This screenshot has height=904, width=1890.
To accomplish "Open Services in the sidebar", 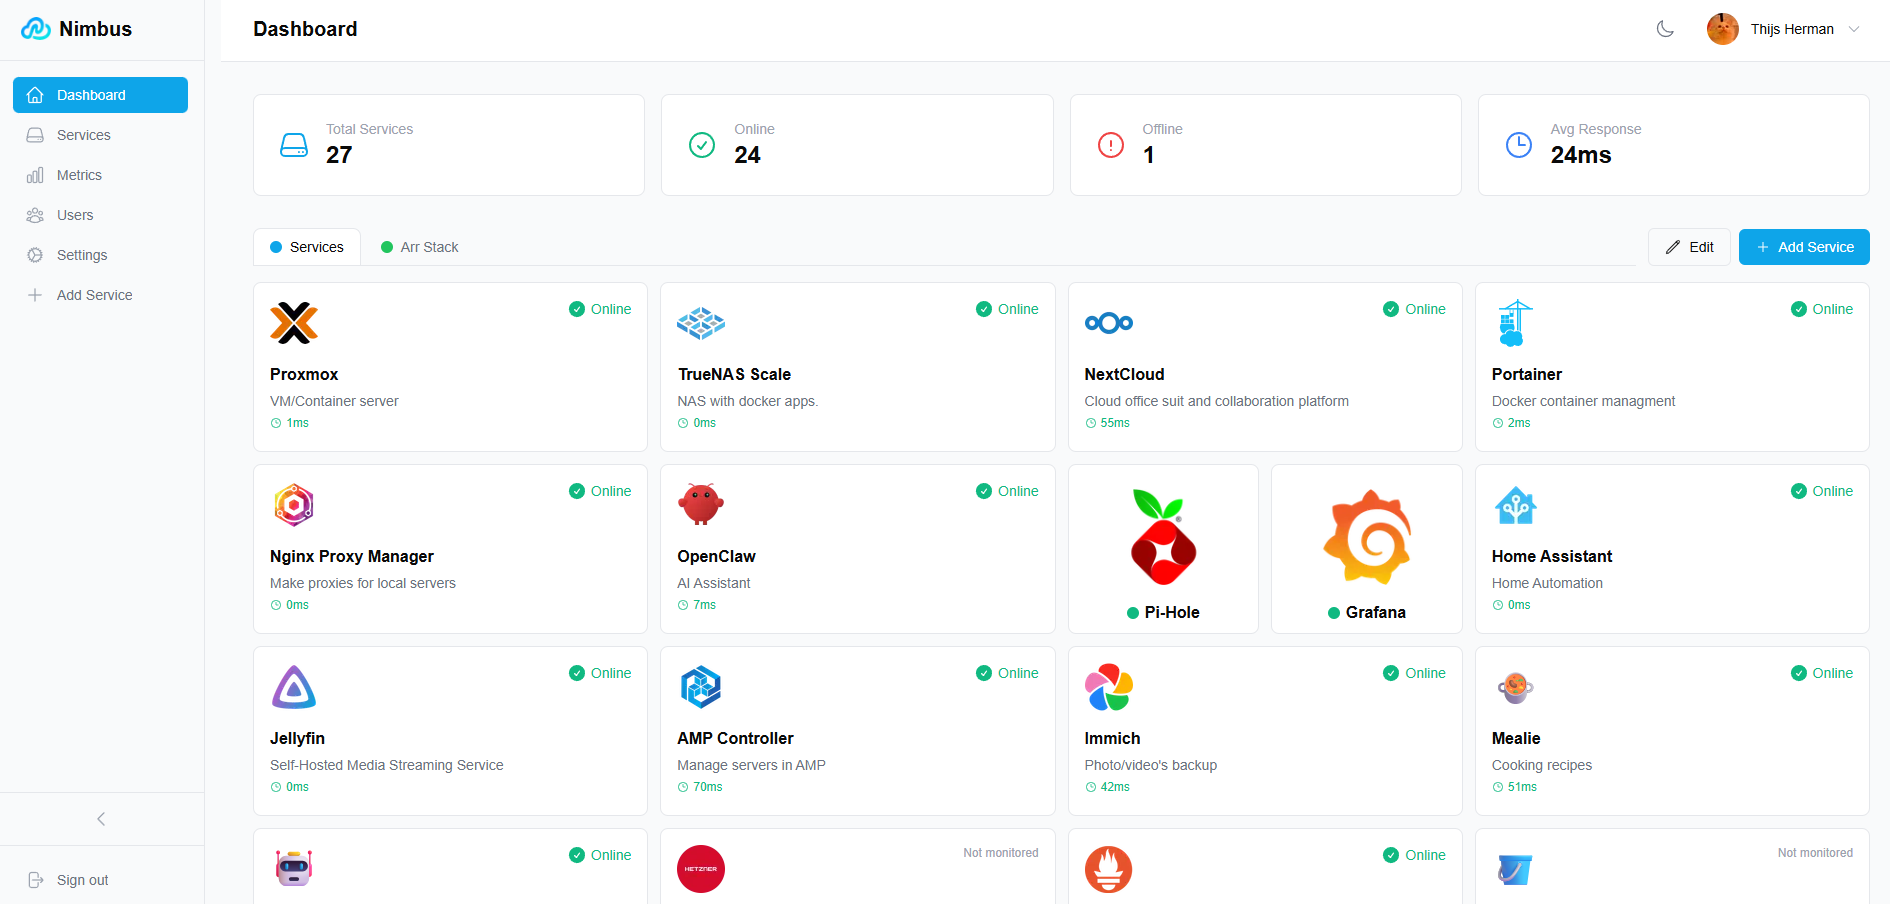I will point(100,135).
